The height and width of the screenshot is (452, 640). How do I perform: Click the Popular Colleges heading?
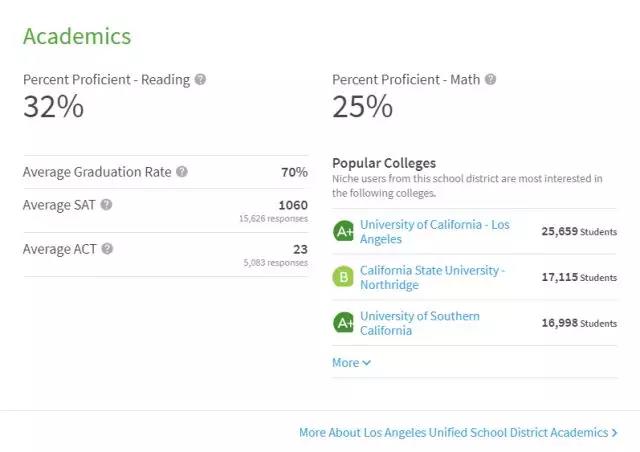(x=384, y=163)
